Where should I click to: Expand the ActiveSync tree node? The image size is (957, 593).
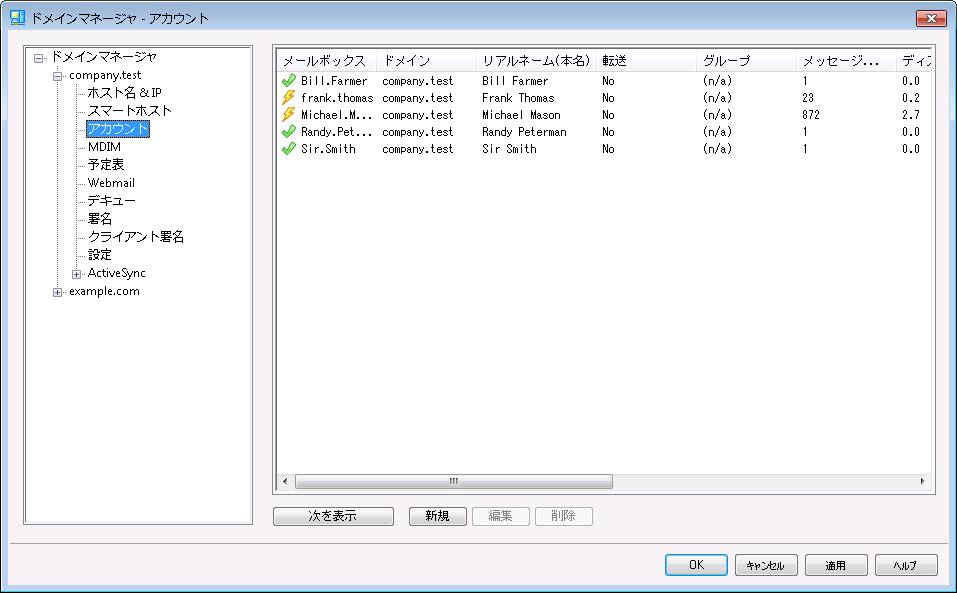click(76, 274)
